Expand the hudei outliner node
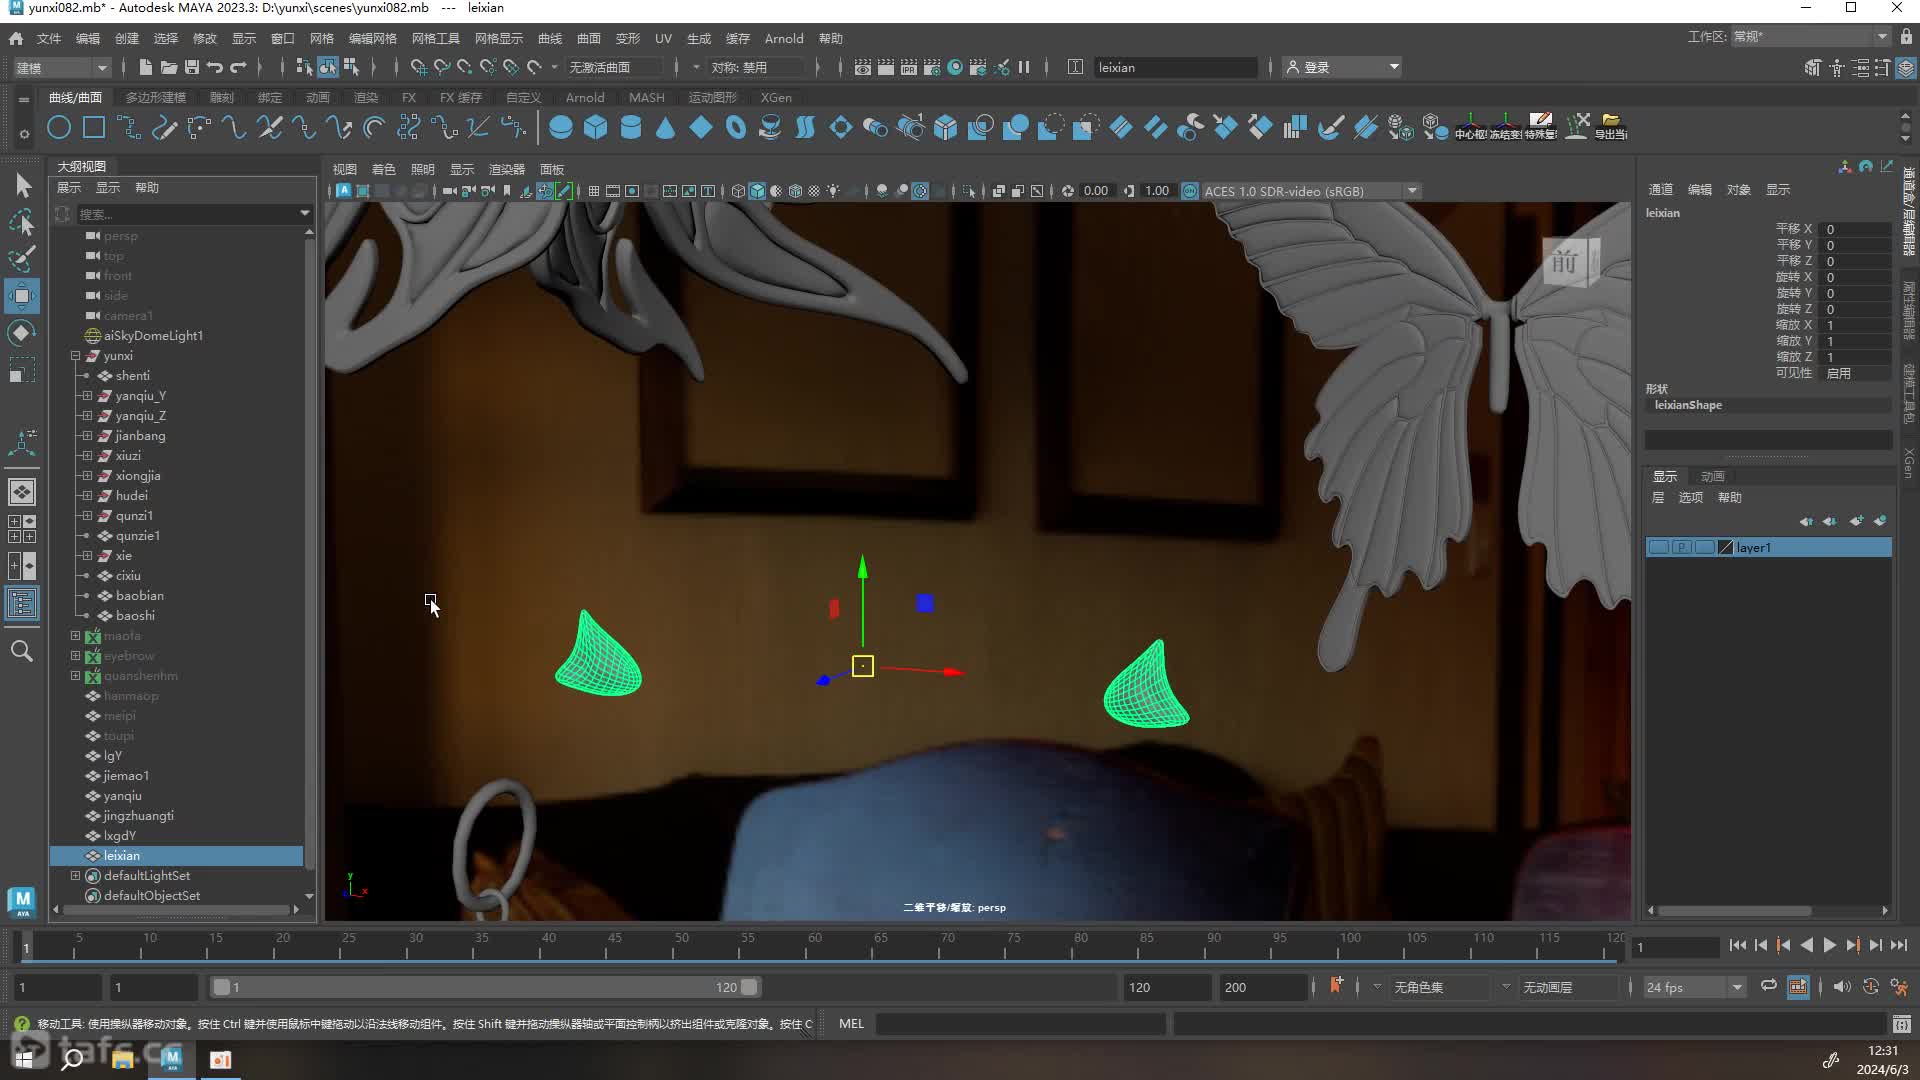 (87, 496)
